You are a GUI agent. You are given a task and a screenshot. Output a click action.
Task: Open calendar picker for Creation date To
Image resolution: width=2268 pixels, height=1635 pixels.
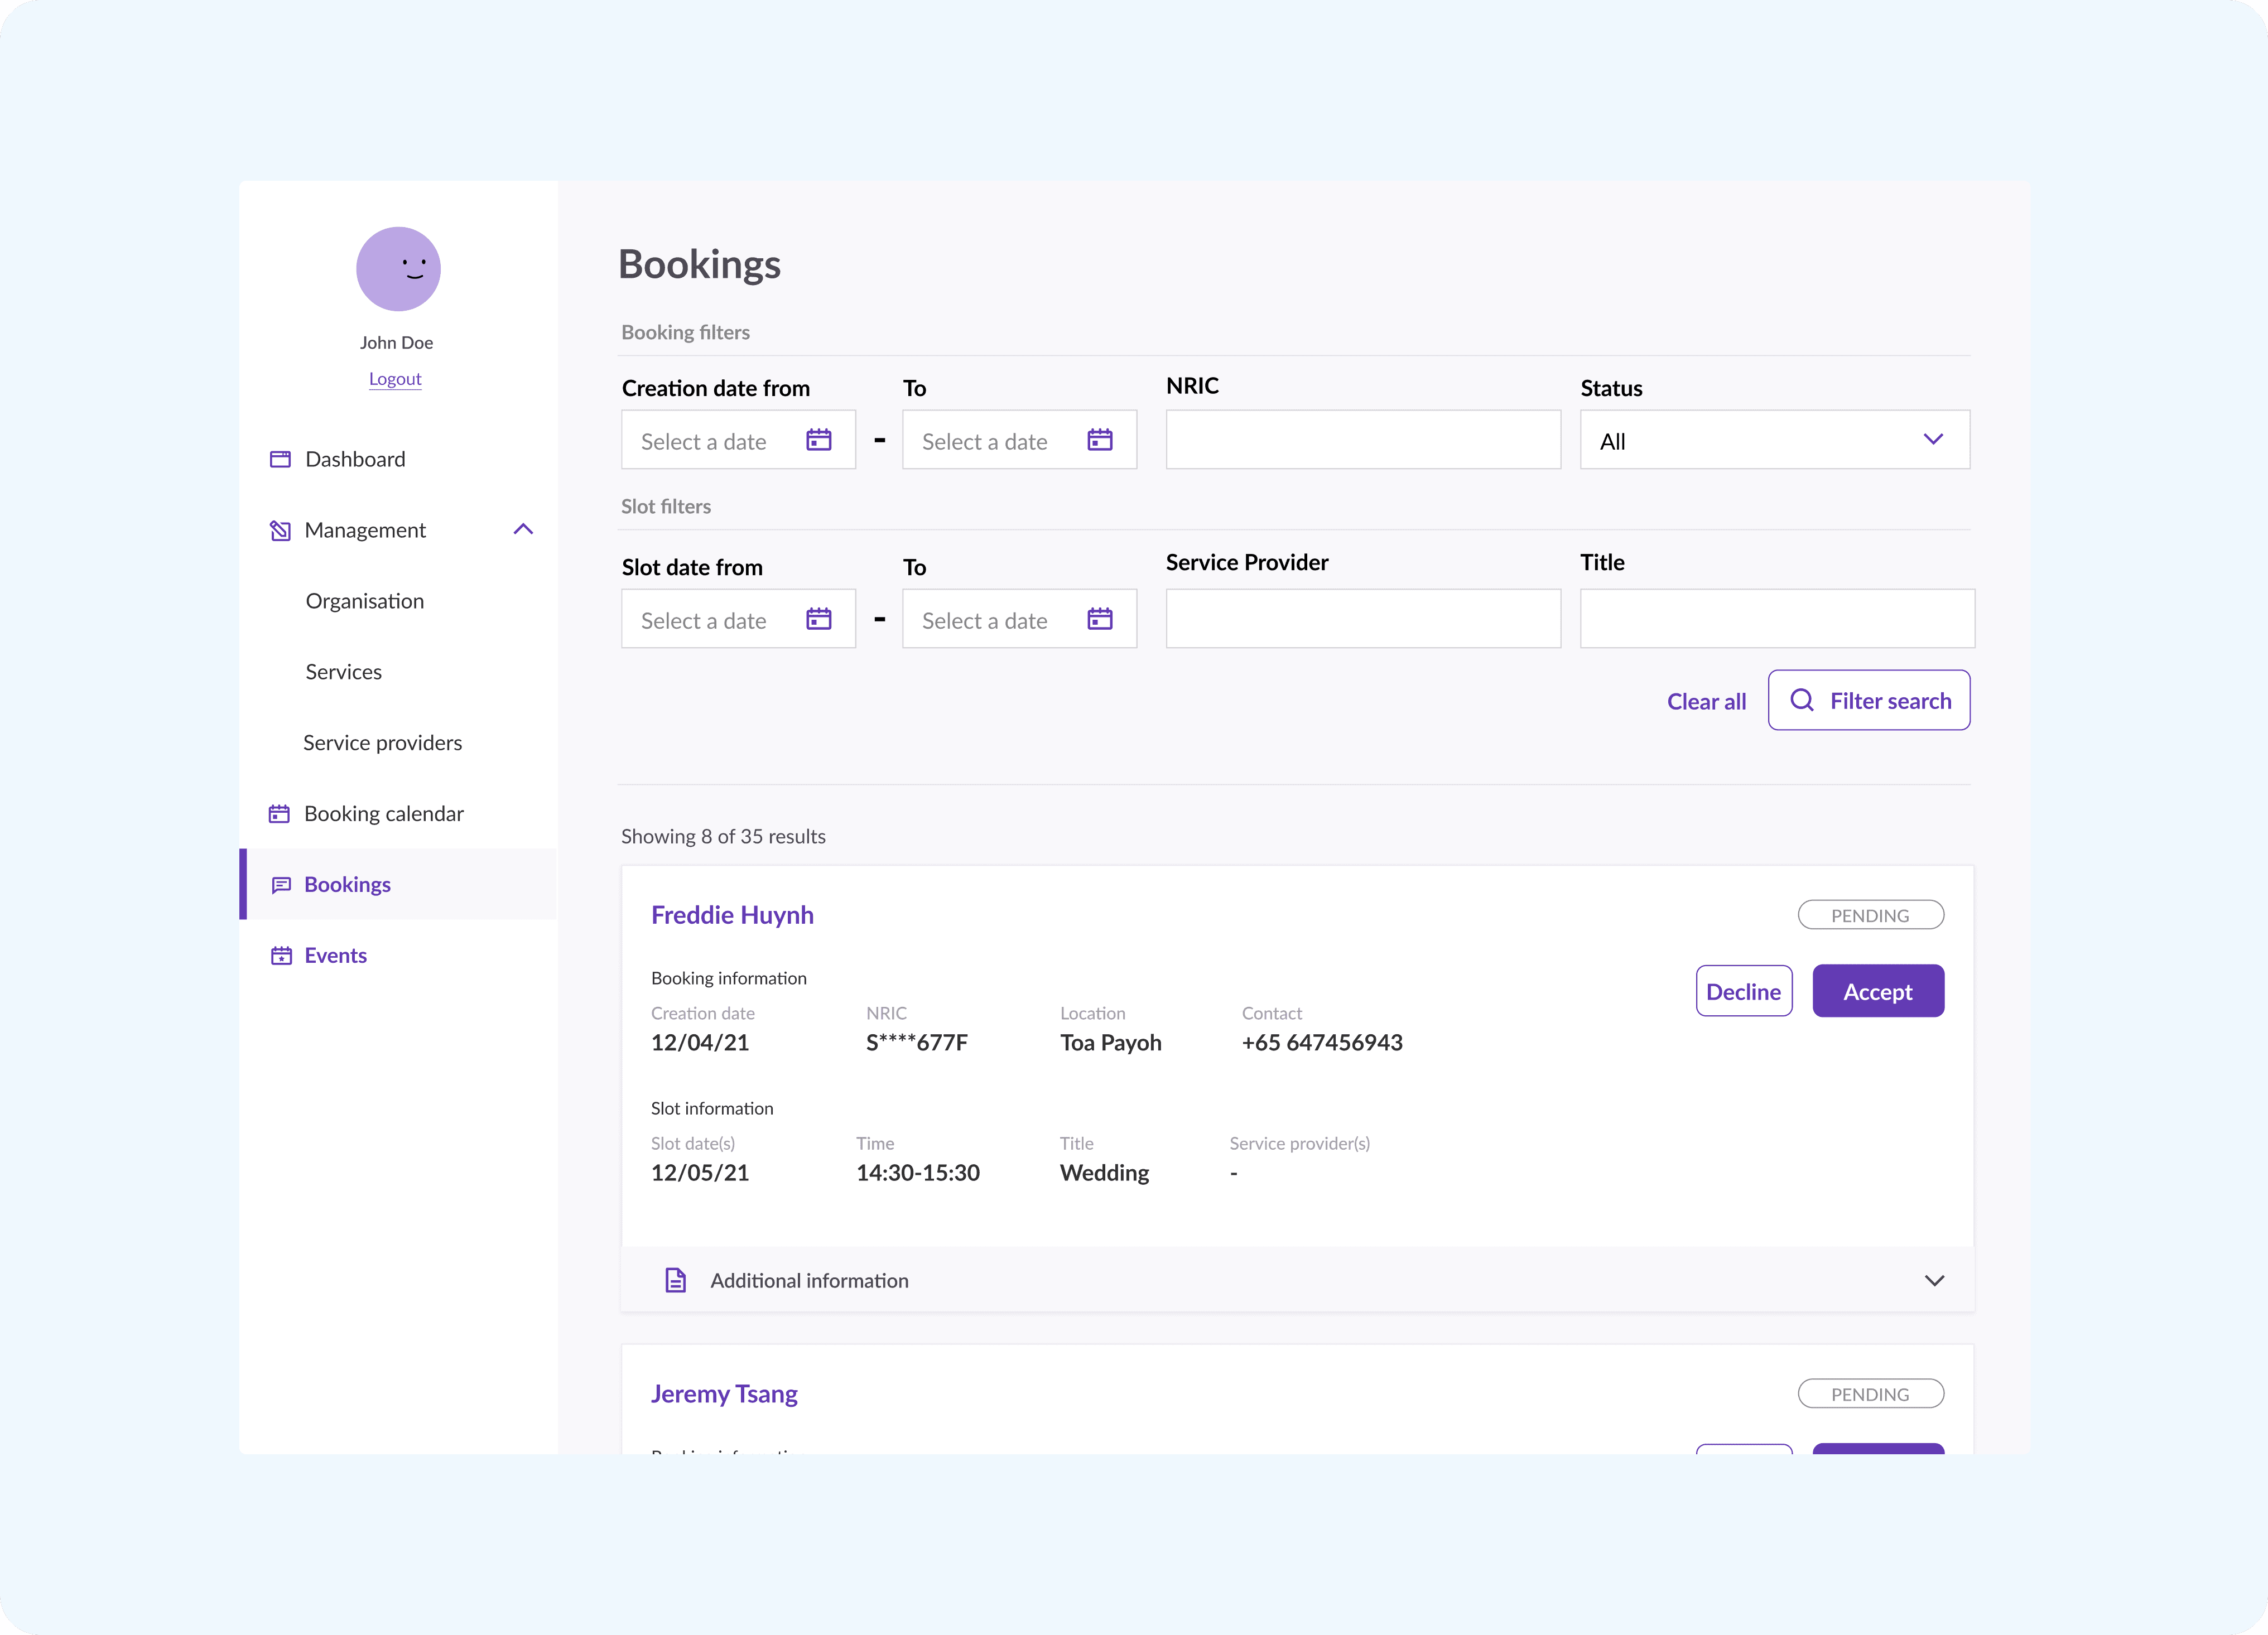(1099, 440)
